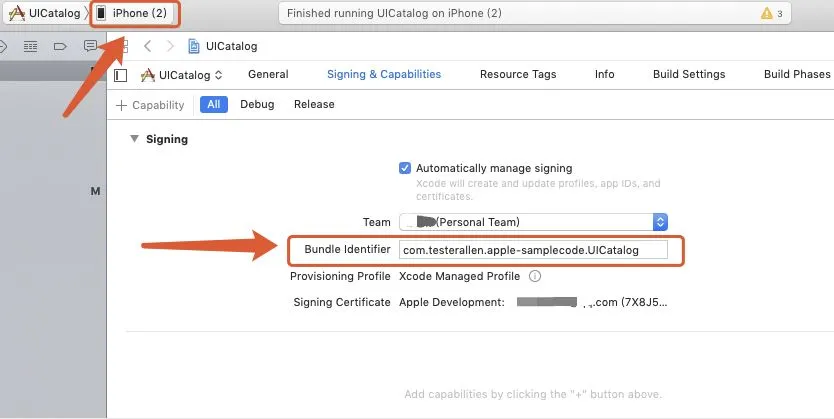Select the All configurations filter
The image size is (834, 419).
[x=213, y=105]
